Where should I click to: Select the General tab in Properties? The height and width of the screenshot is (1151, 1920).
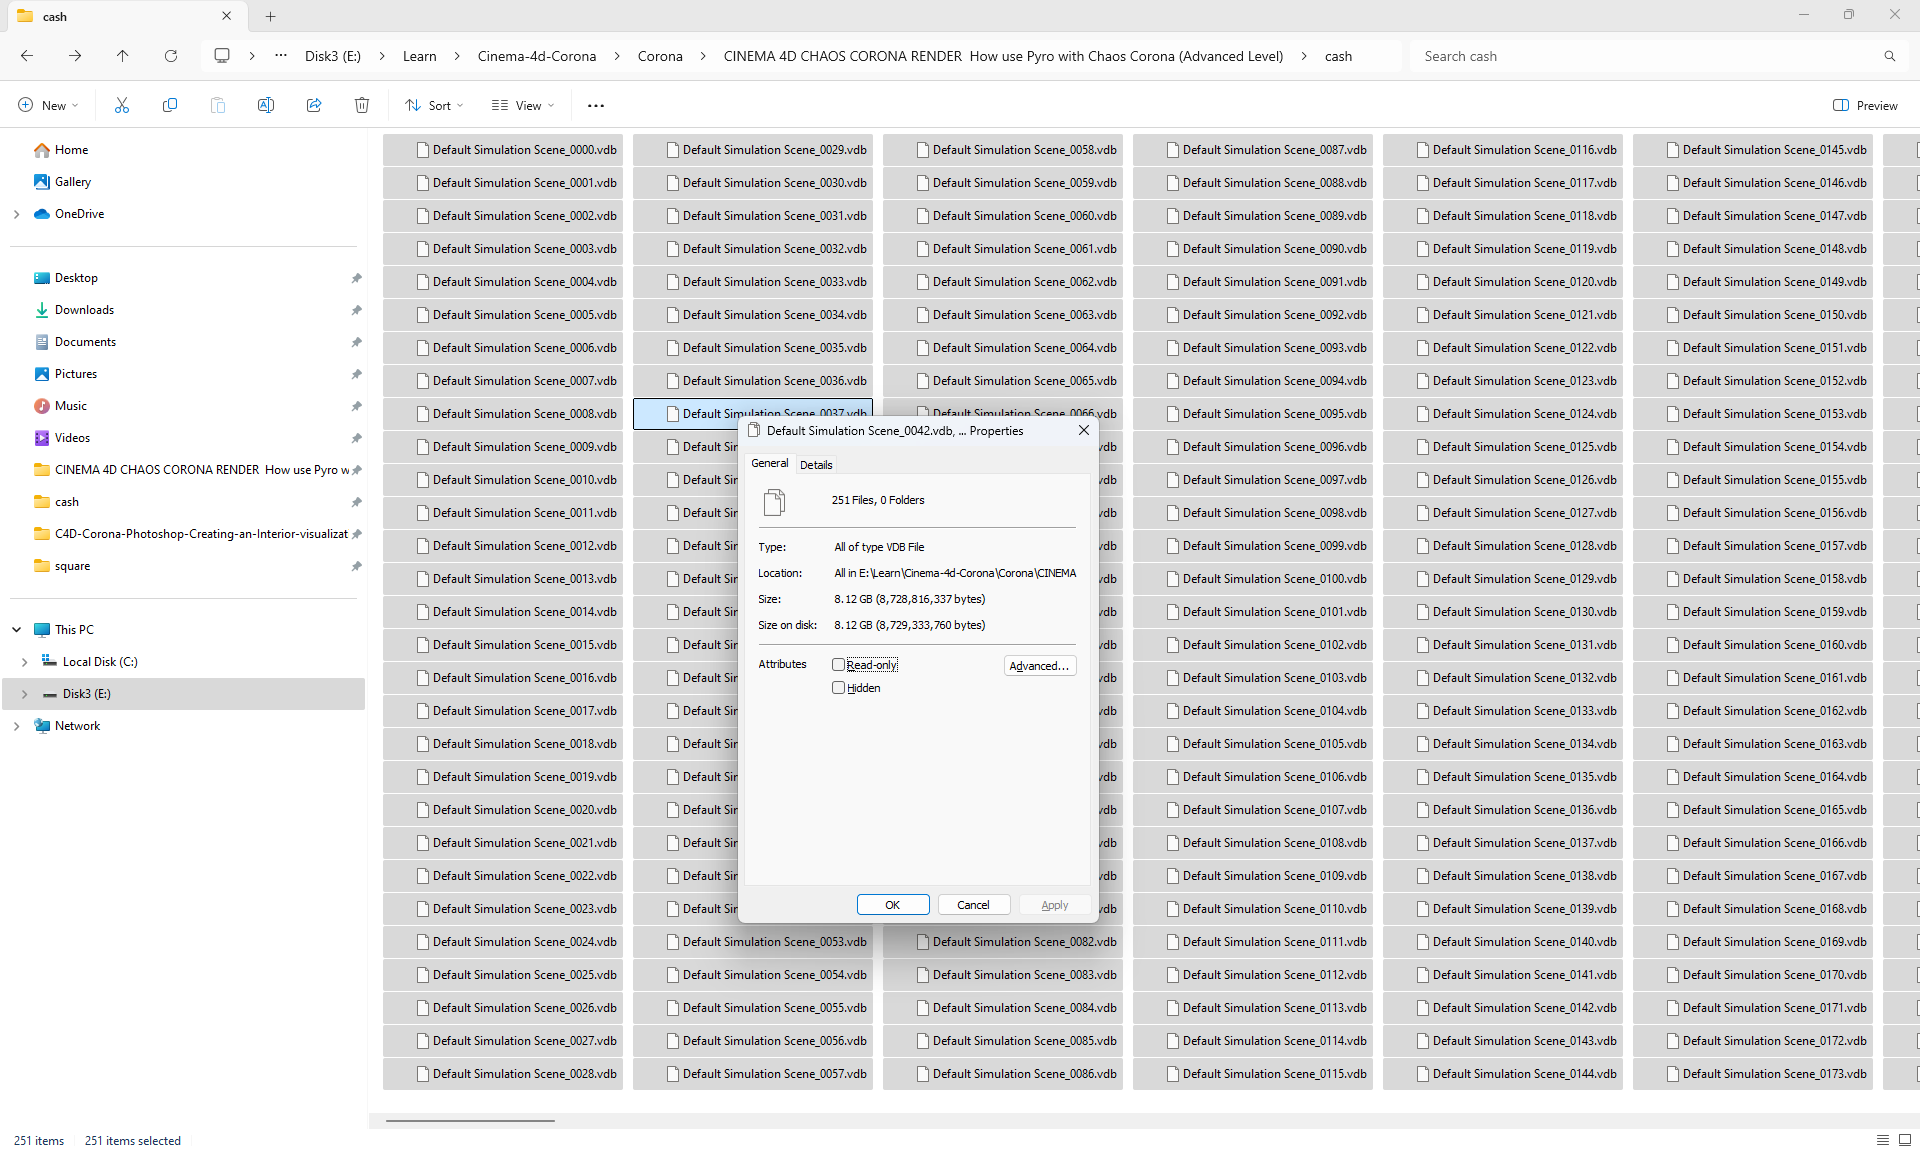[769, 463]
